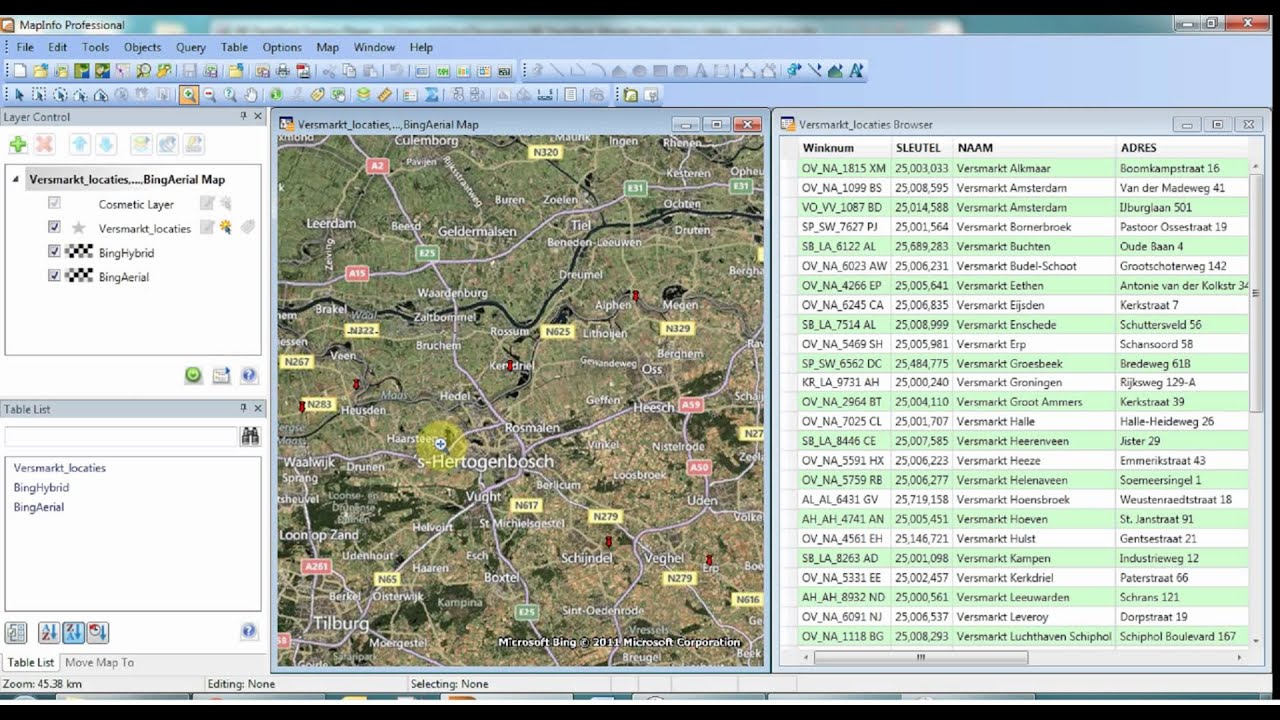This screenshot has width=1280, height=720.
Task: Select BingHybrid in Table List
Action: click(x=41, y=487)
